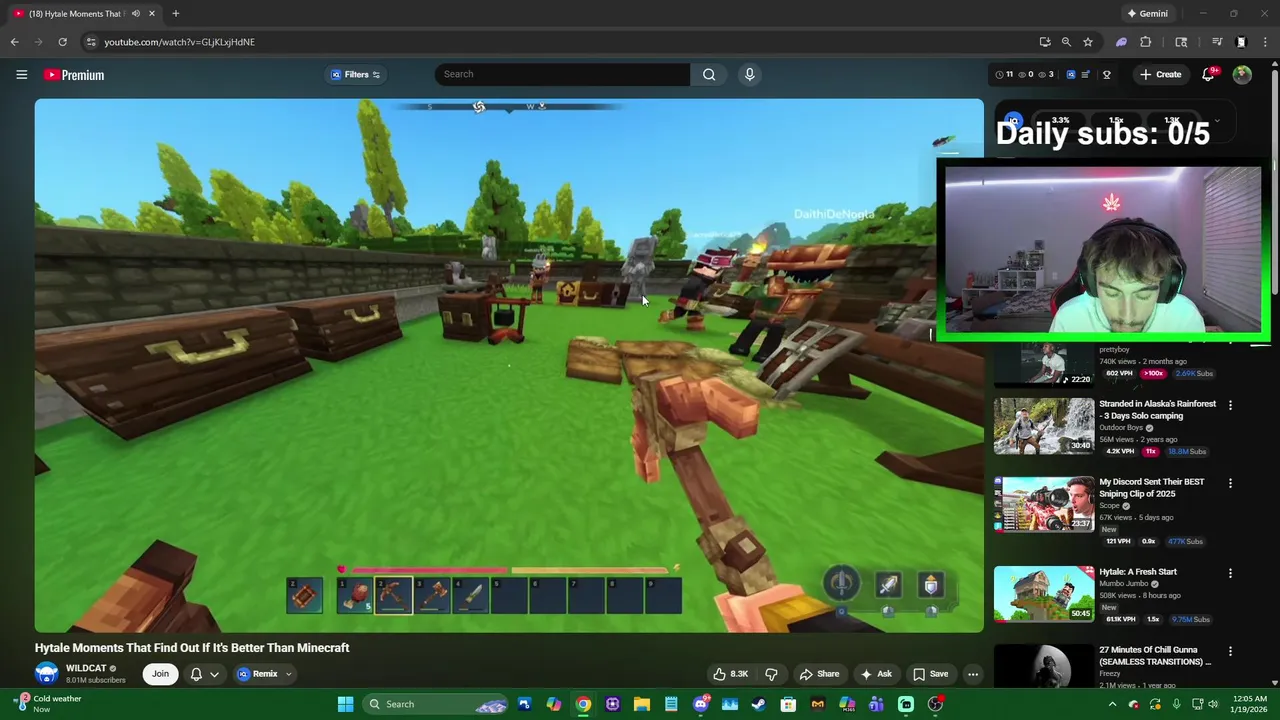
Task: Open the taskbar clock showing 12:05 AM
Action: click(1251, 704)
